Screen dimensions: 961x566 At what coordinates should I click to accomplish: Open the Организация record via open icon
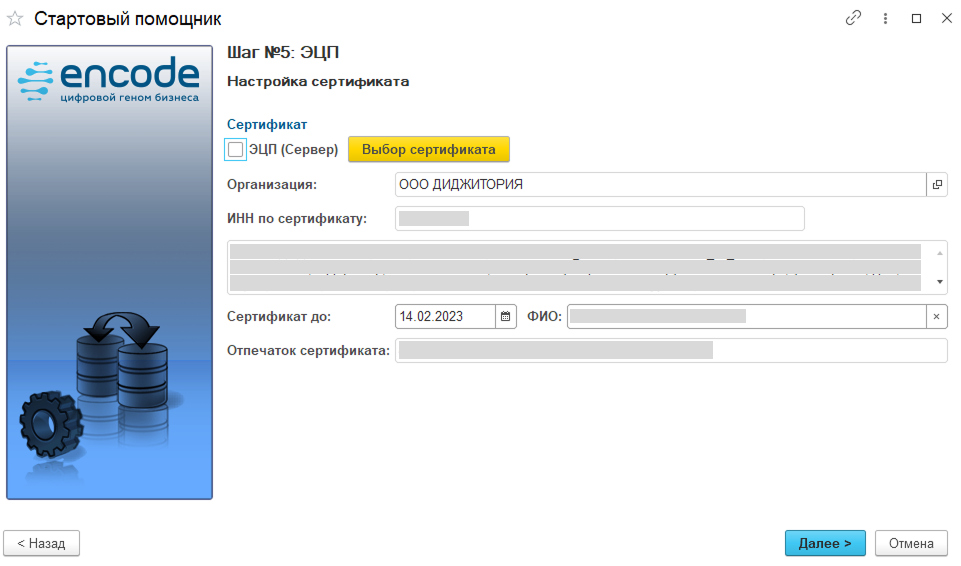tap(937, 185)
